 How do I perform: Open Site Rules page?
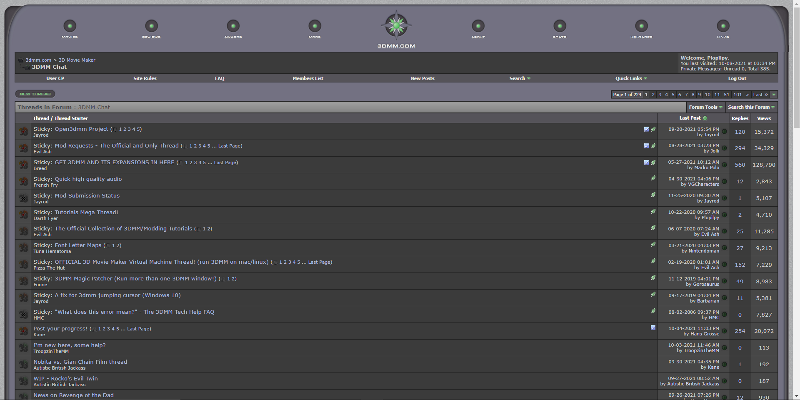coord(145,79)
